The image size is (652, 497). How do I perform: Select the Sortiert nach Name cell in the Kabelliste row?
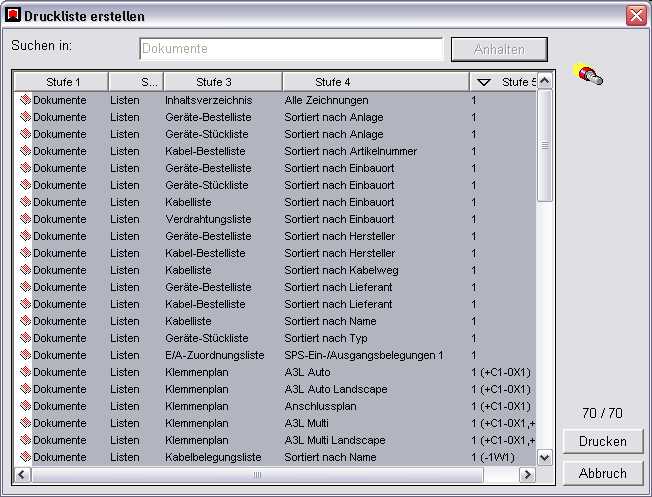coord(330,321)
